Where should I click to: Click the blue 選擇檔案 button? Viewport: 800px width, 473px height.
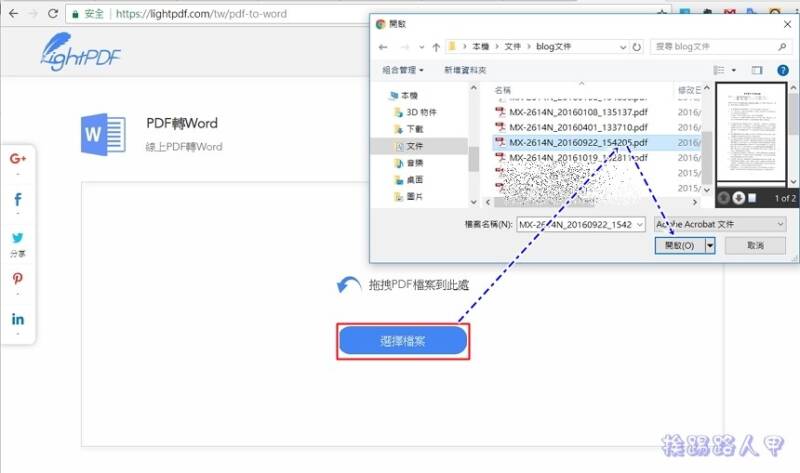pyautogui.click(x=403, y=341)
